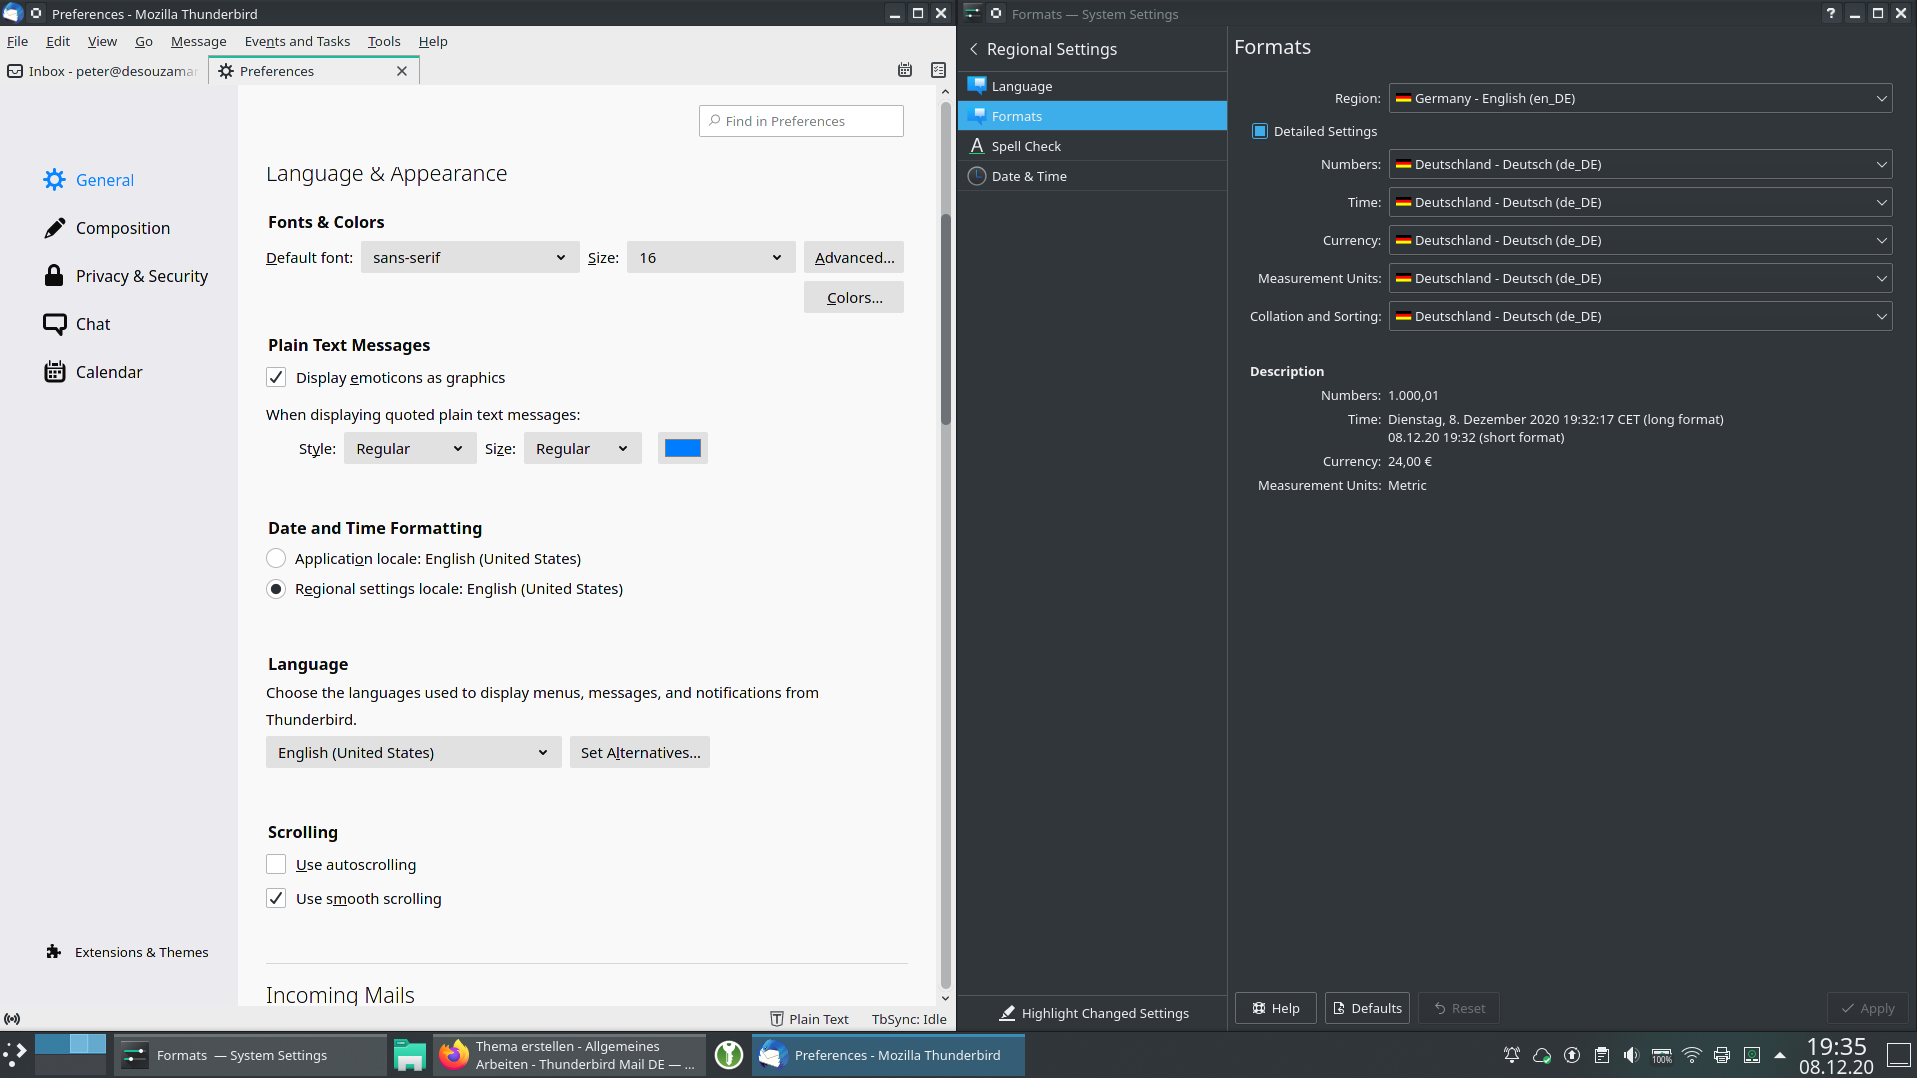Viewport: 1917px width, 1078px height.
Task: Open audio volume tray icon
Action: 1632,1055
